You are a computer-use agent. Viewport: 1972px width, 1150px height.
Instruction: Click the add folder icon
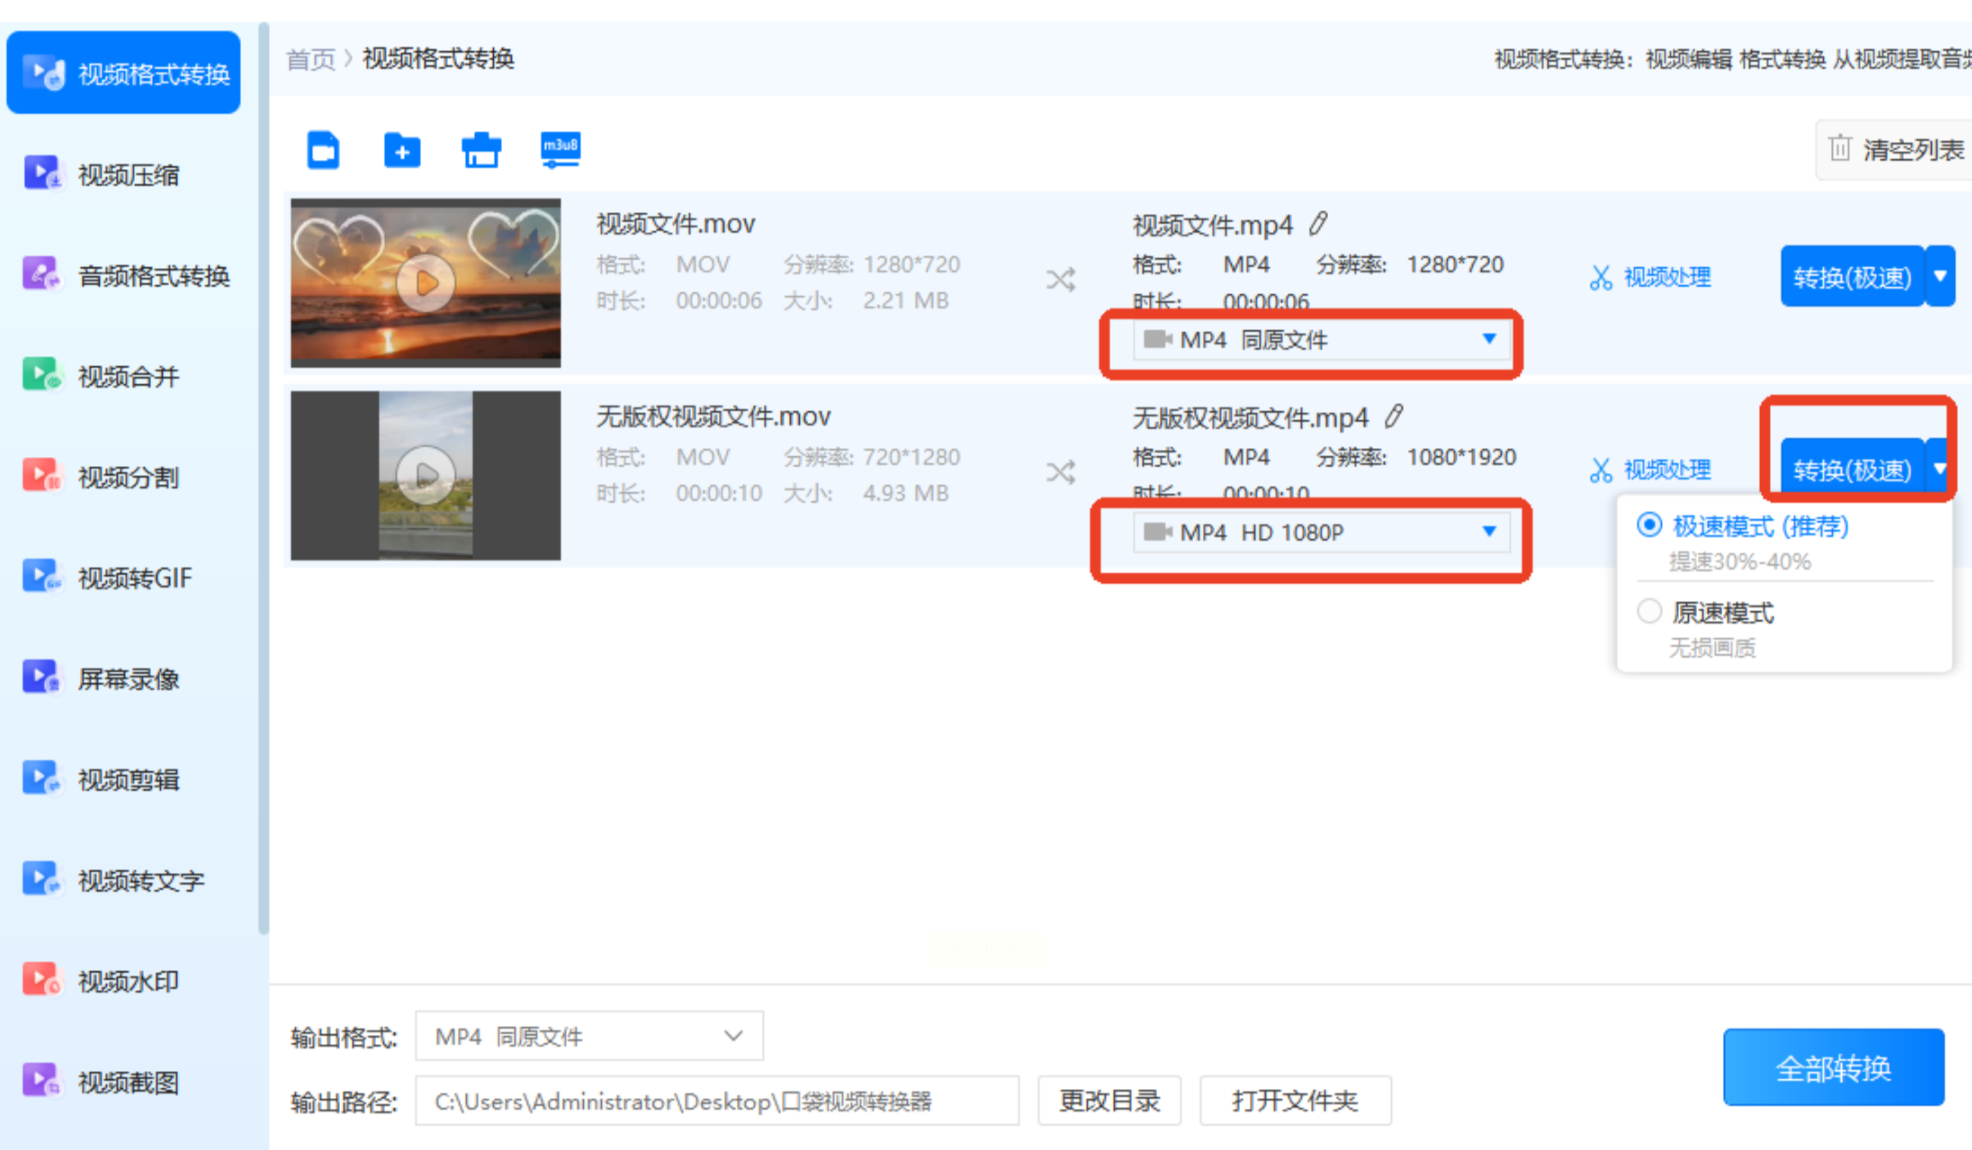[402, 150]
